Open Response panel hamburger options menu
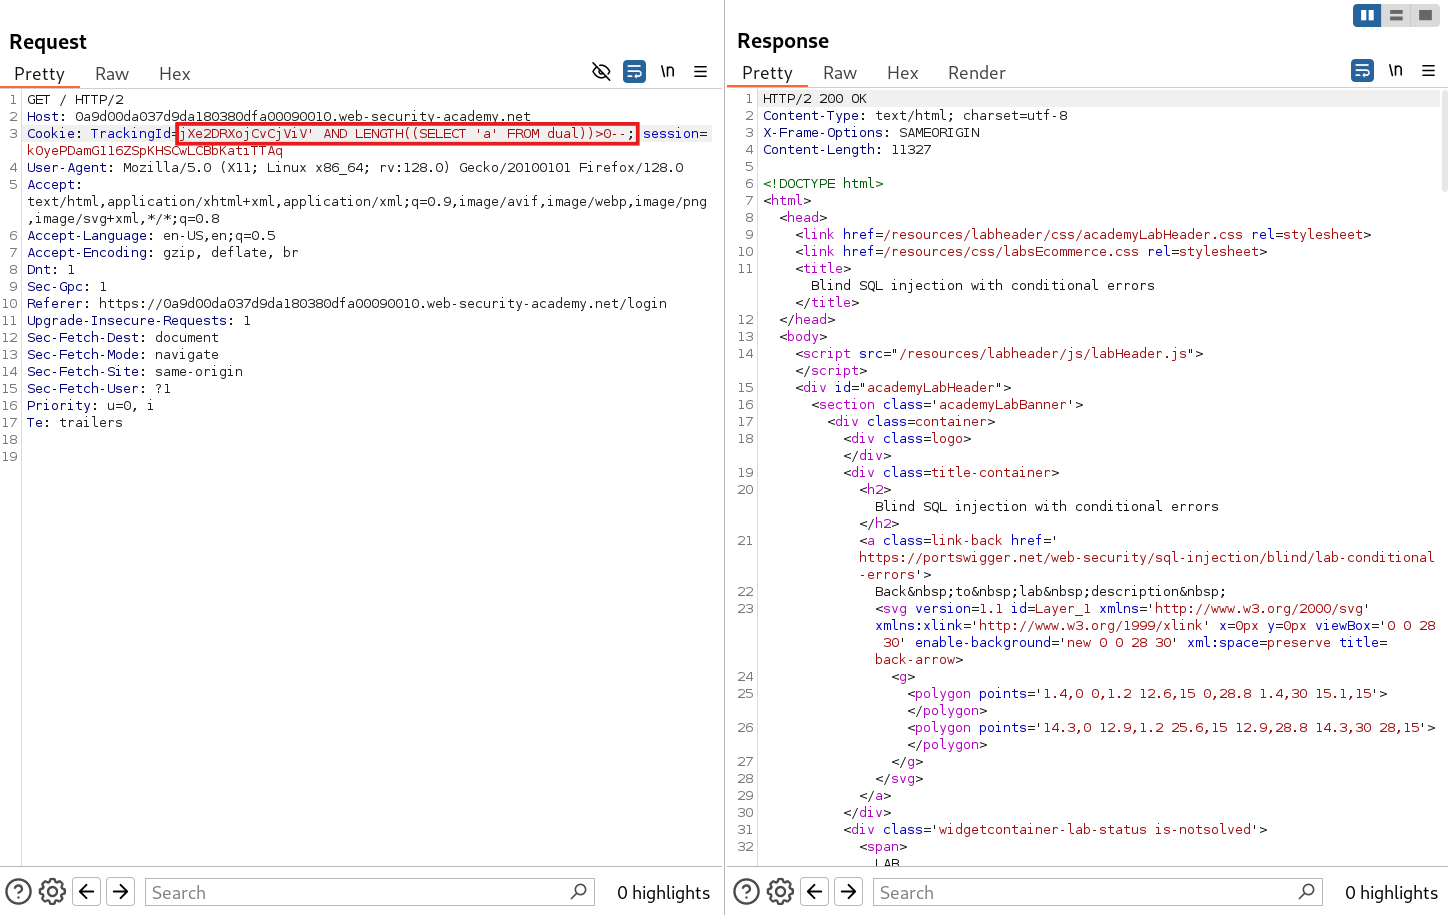 point(1428,70)
